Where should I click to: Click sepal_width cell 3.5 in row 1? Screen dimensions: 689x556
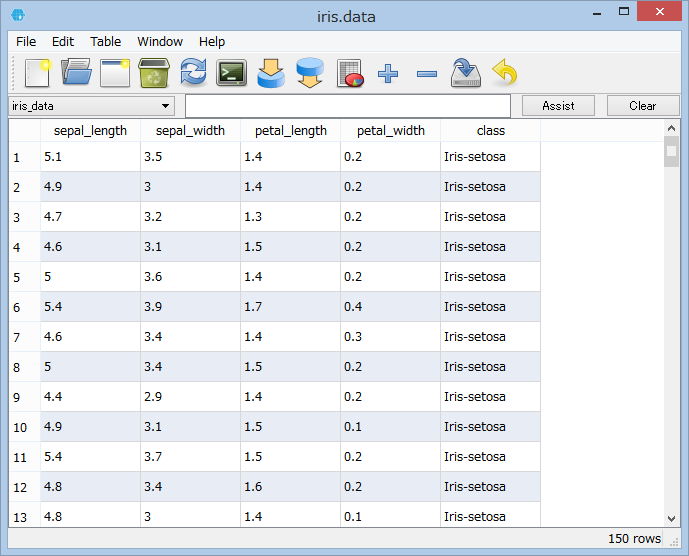coord(190,157)
